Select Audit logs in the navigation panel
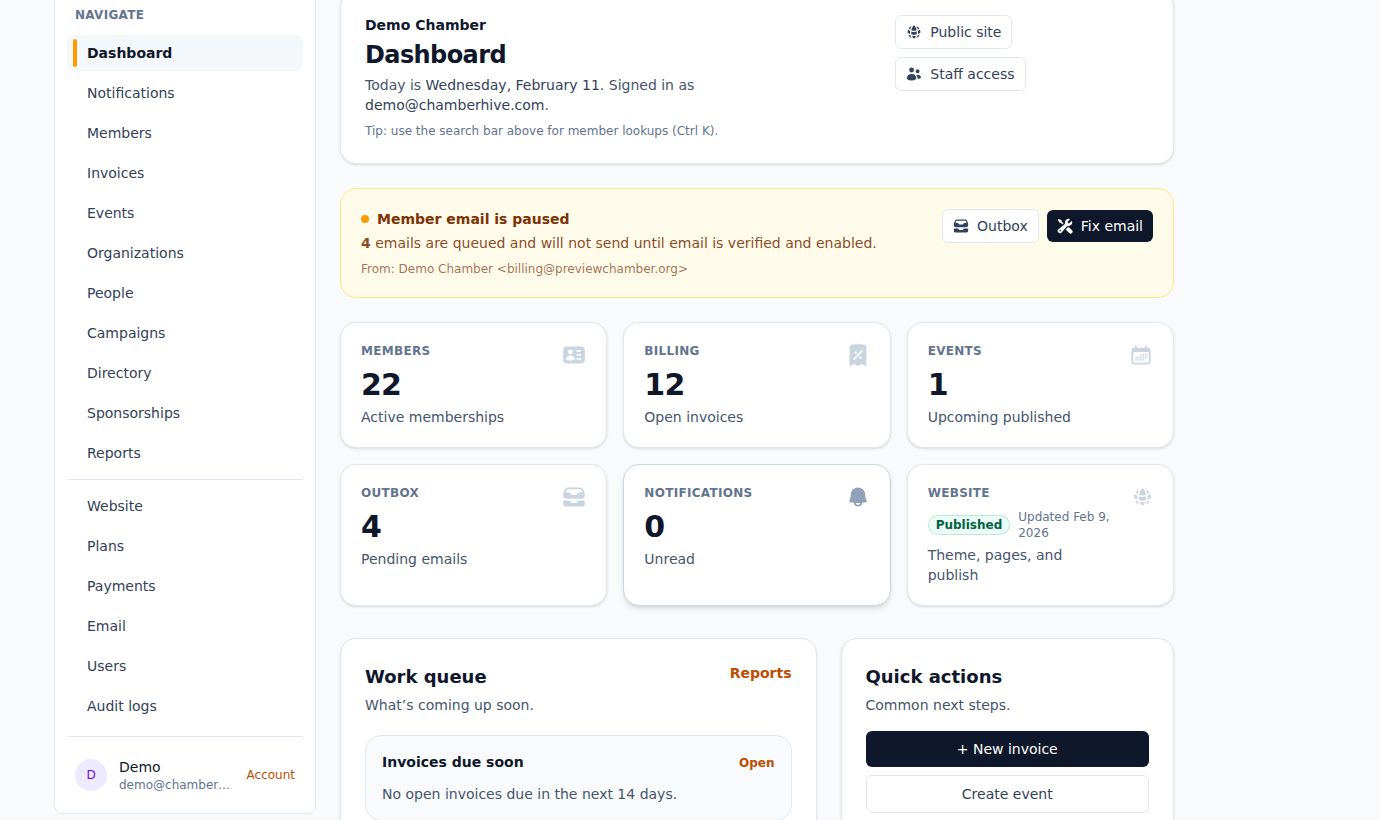 coord(121,705)
